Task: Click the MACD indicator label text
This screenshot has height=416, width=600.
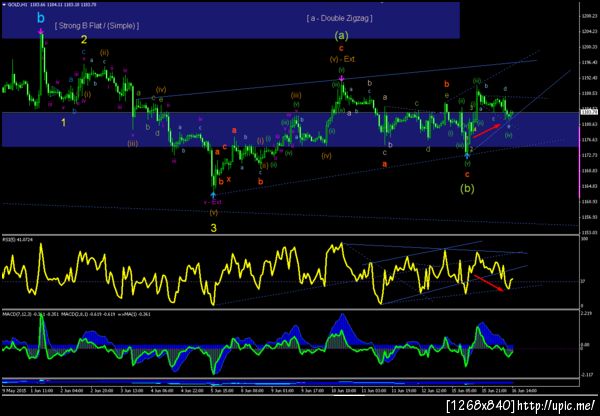Action: pyautogui.click(x=77, y=314)
